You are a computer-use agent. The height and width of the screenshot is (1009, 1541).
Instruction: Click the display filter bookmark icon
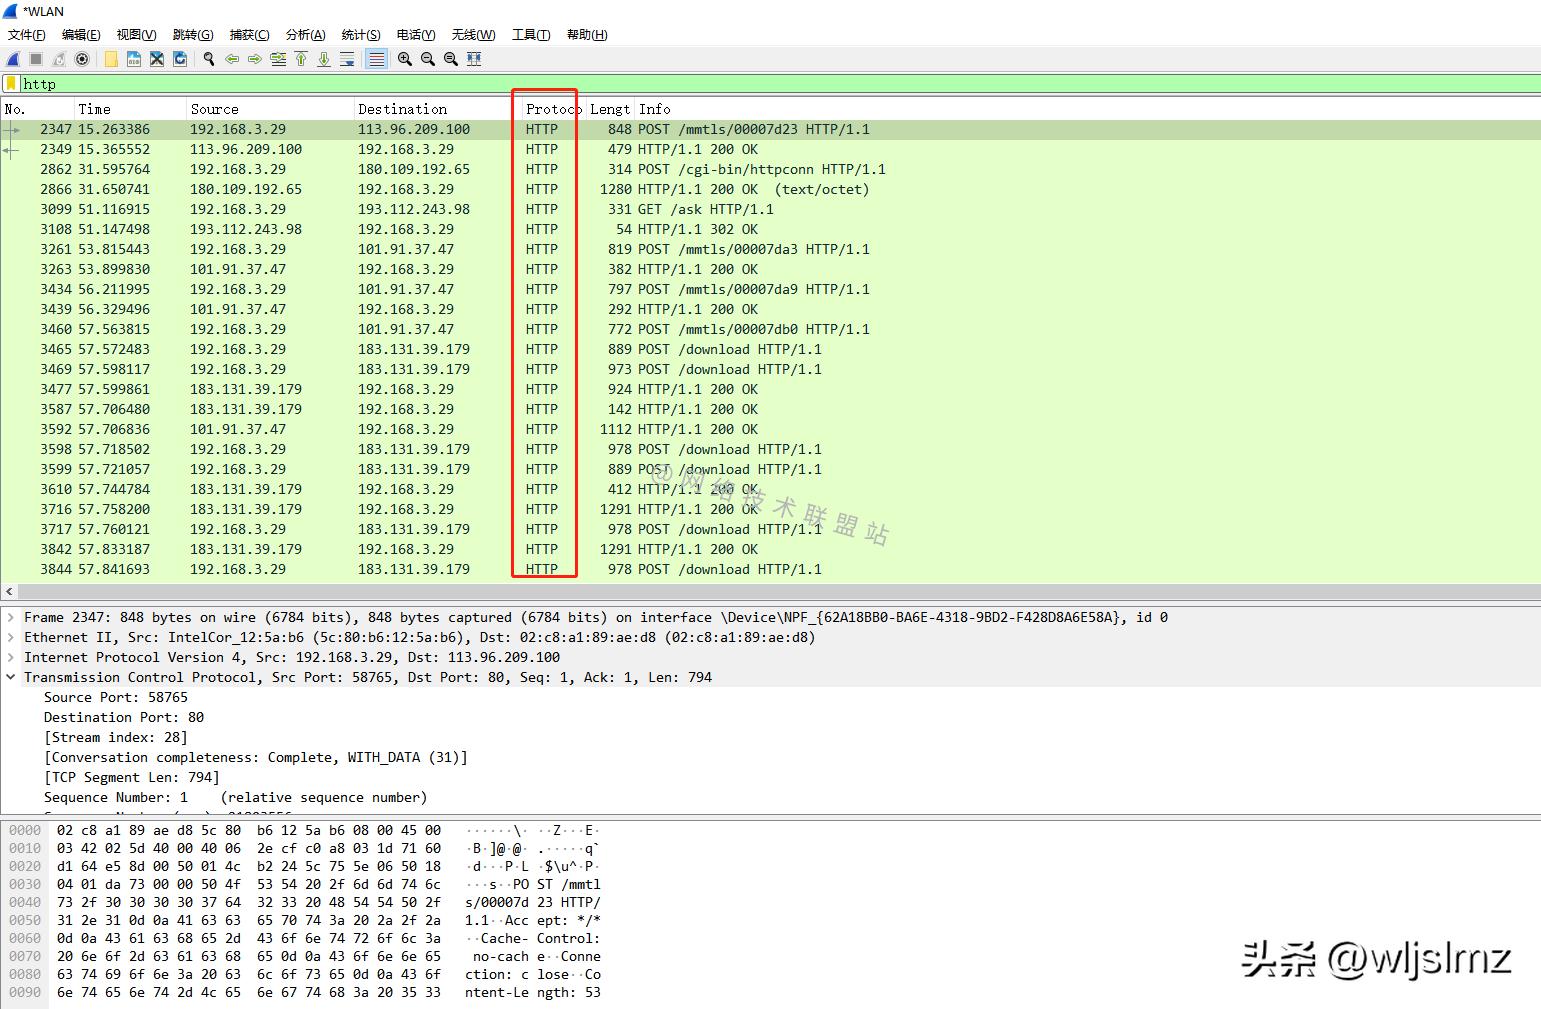click(11, 84)
